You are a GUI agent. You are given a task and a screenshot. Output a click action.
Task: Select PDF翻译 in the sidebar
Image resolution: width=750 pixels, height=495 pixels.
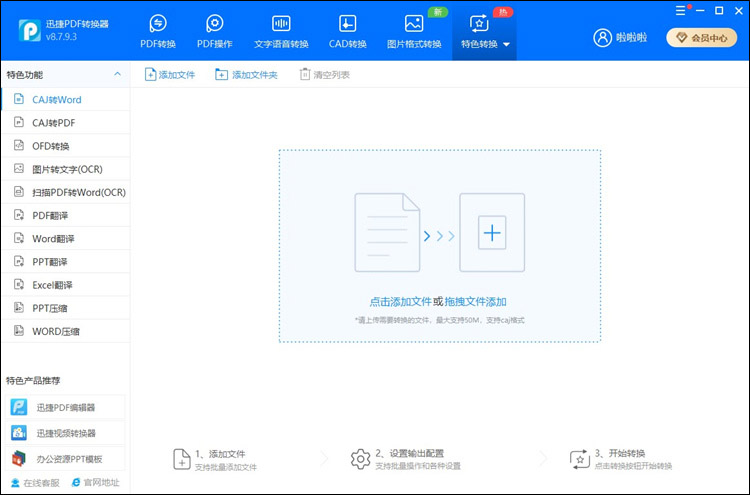[66, 216]
